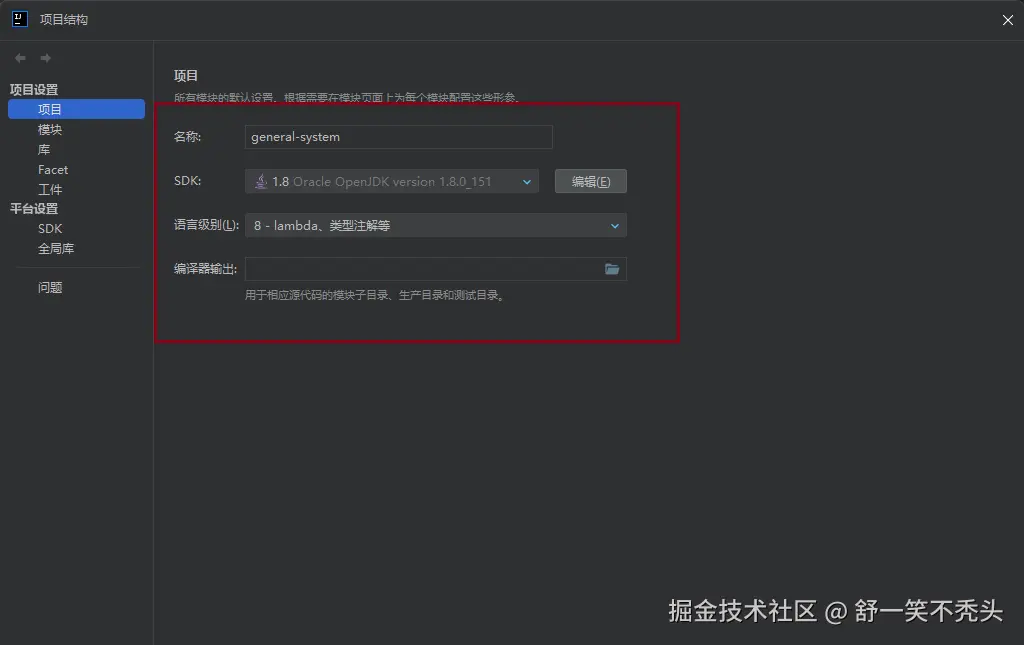1024x645 pixels.
Task: Open the 语言级别 dropdown
Action: (x=435, y=225)
